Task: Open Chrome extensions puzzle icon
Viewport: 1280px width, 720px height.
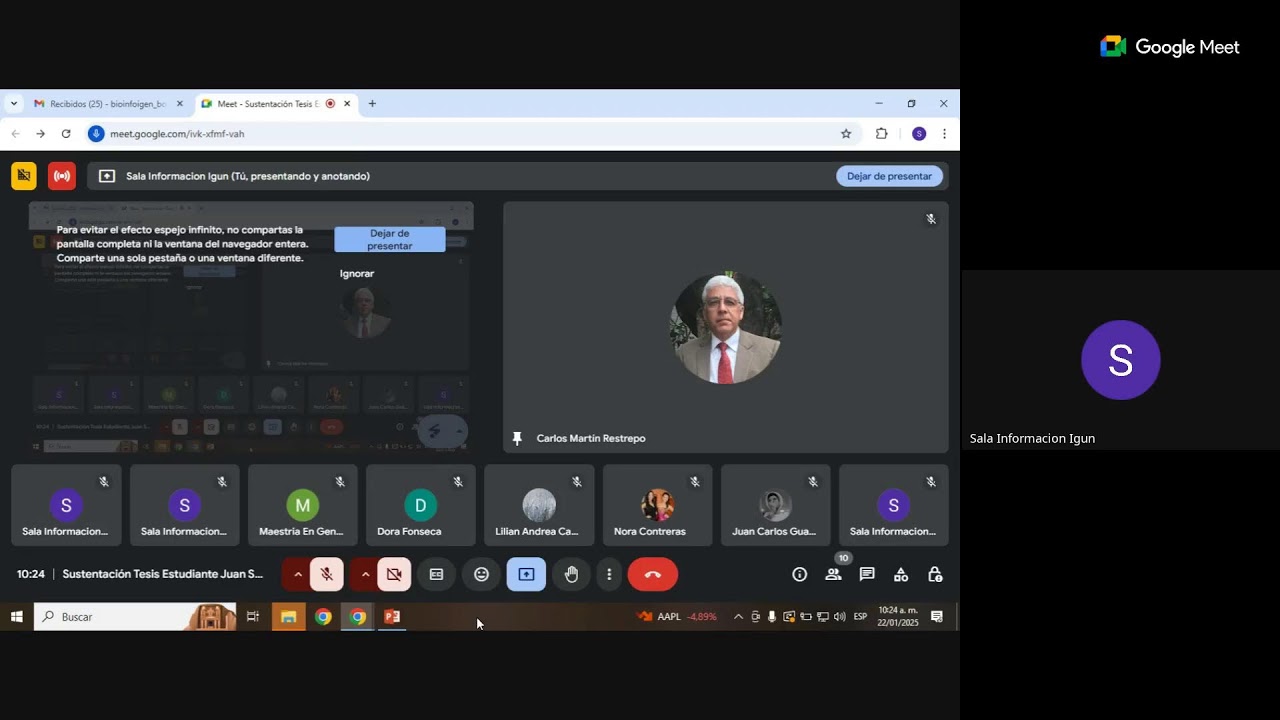Action: (x=881, y=133)
